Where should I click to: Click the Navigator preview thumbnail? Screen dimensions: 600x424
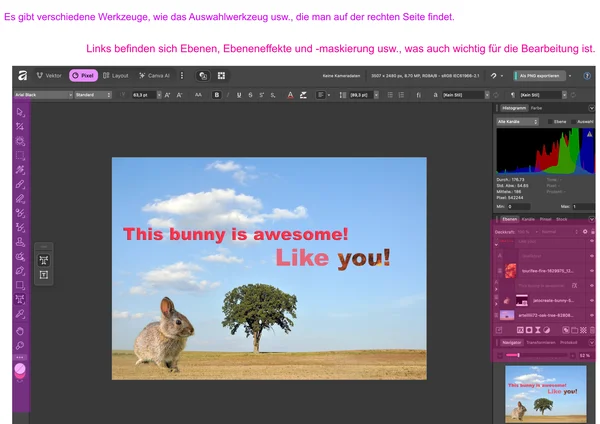(545, 394)
